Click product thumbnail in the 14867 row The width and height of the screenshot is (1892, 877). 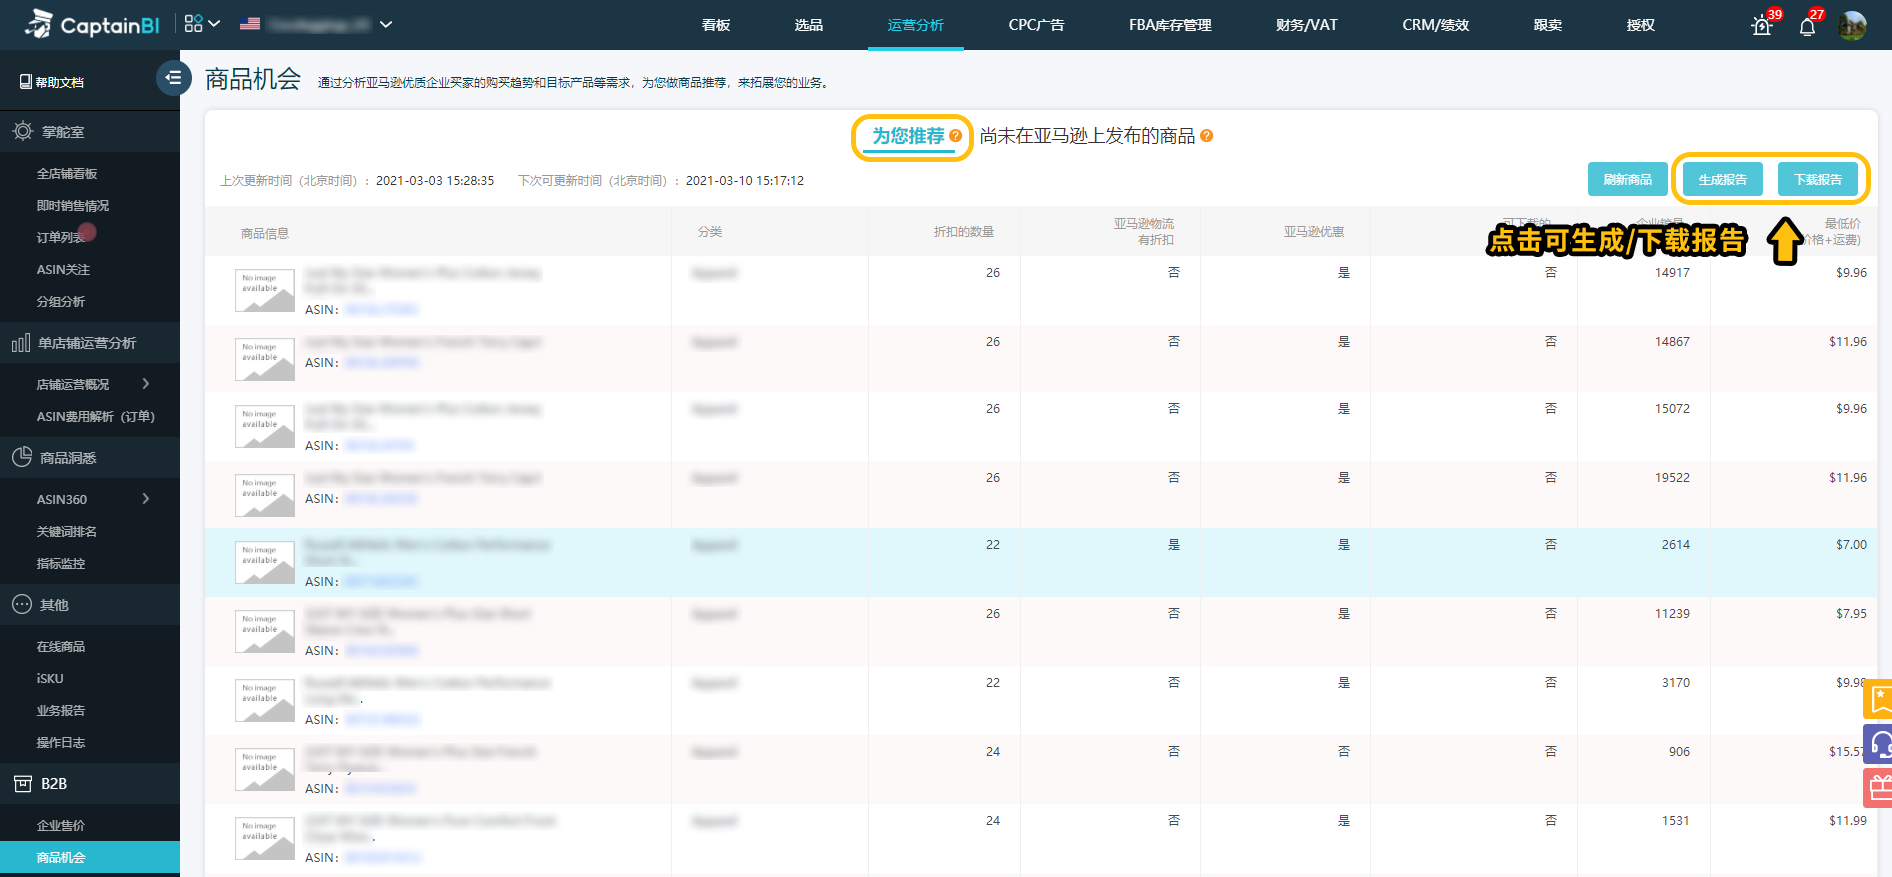[265, 360]
